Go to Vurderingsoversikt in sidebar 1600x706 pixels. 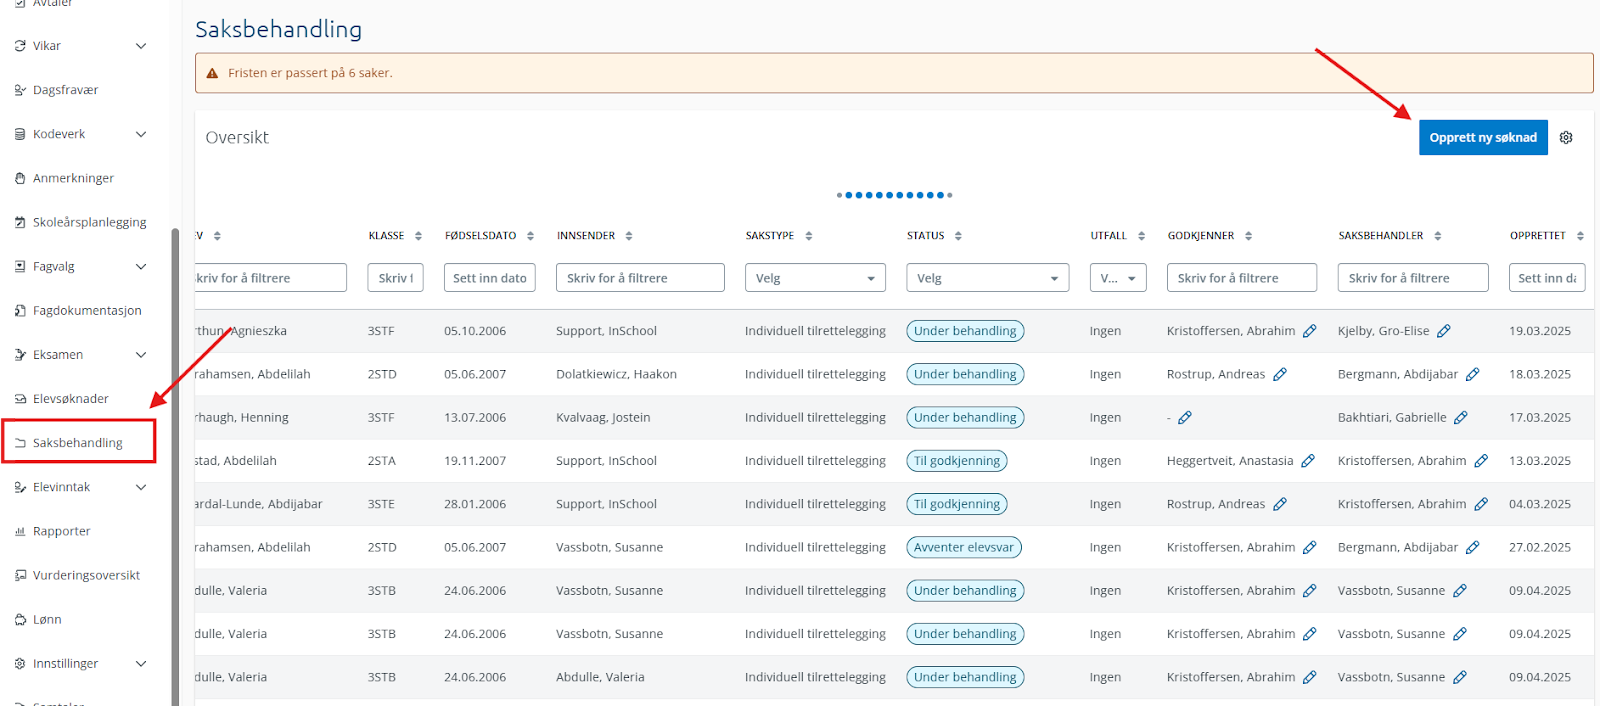coord(86,575)
